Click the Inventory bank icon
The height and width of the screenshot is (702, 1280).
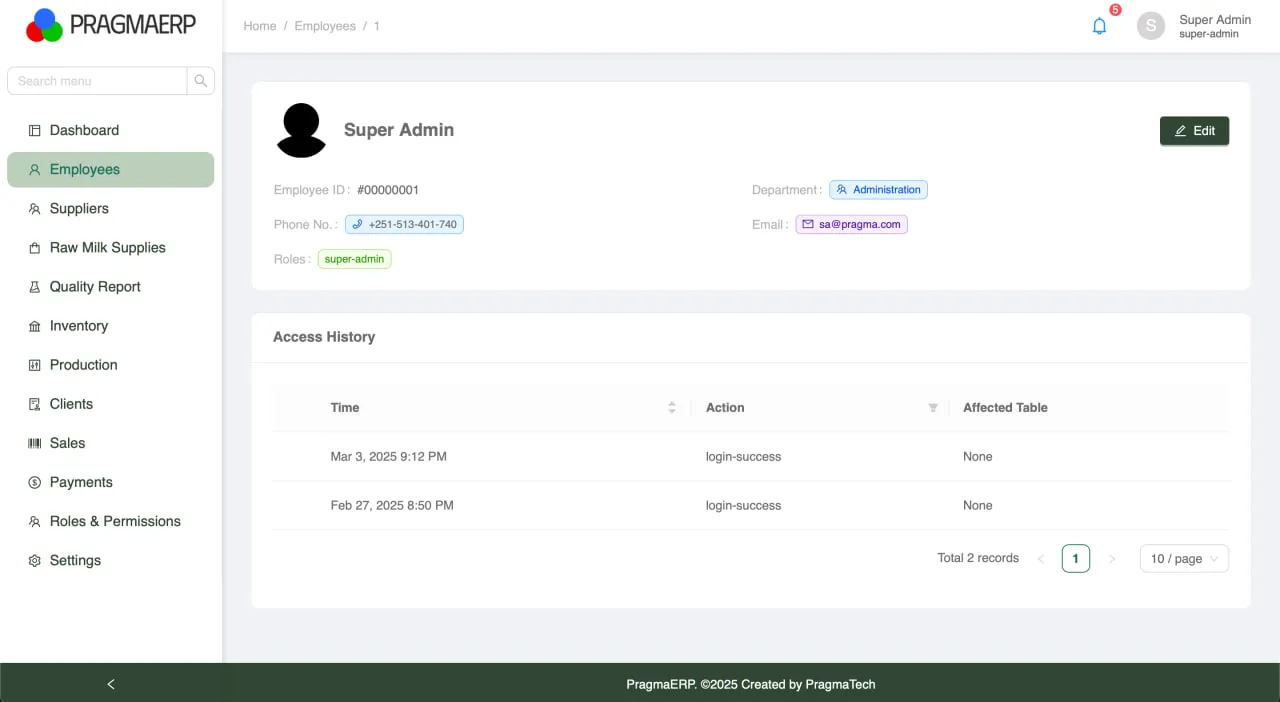click(x=35, y=326)
